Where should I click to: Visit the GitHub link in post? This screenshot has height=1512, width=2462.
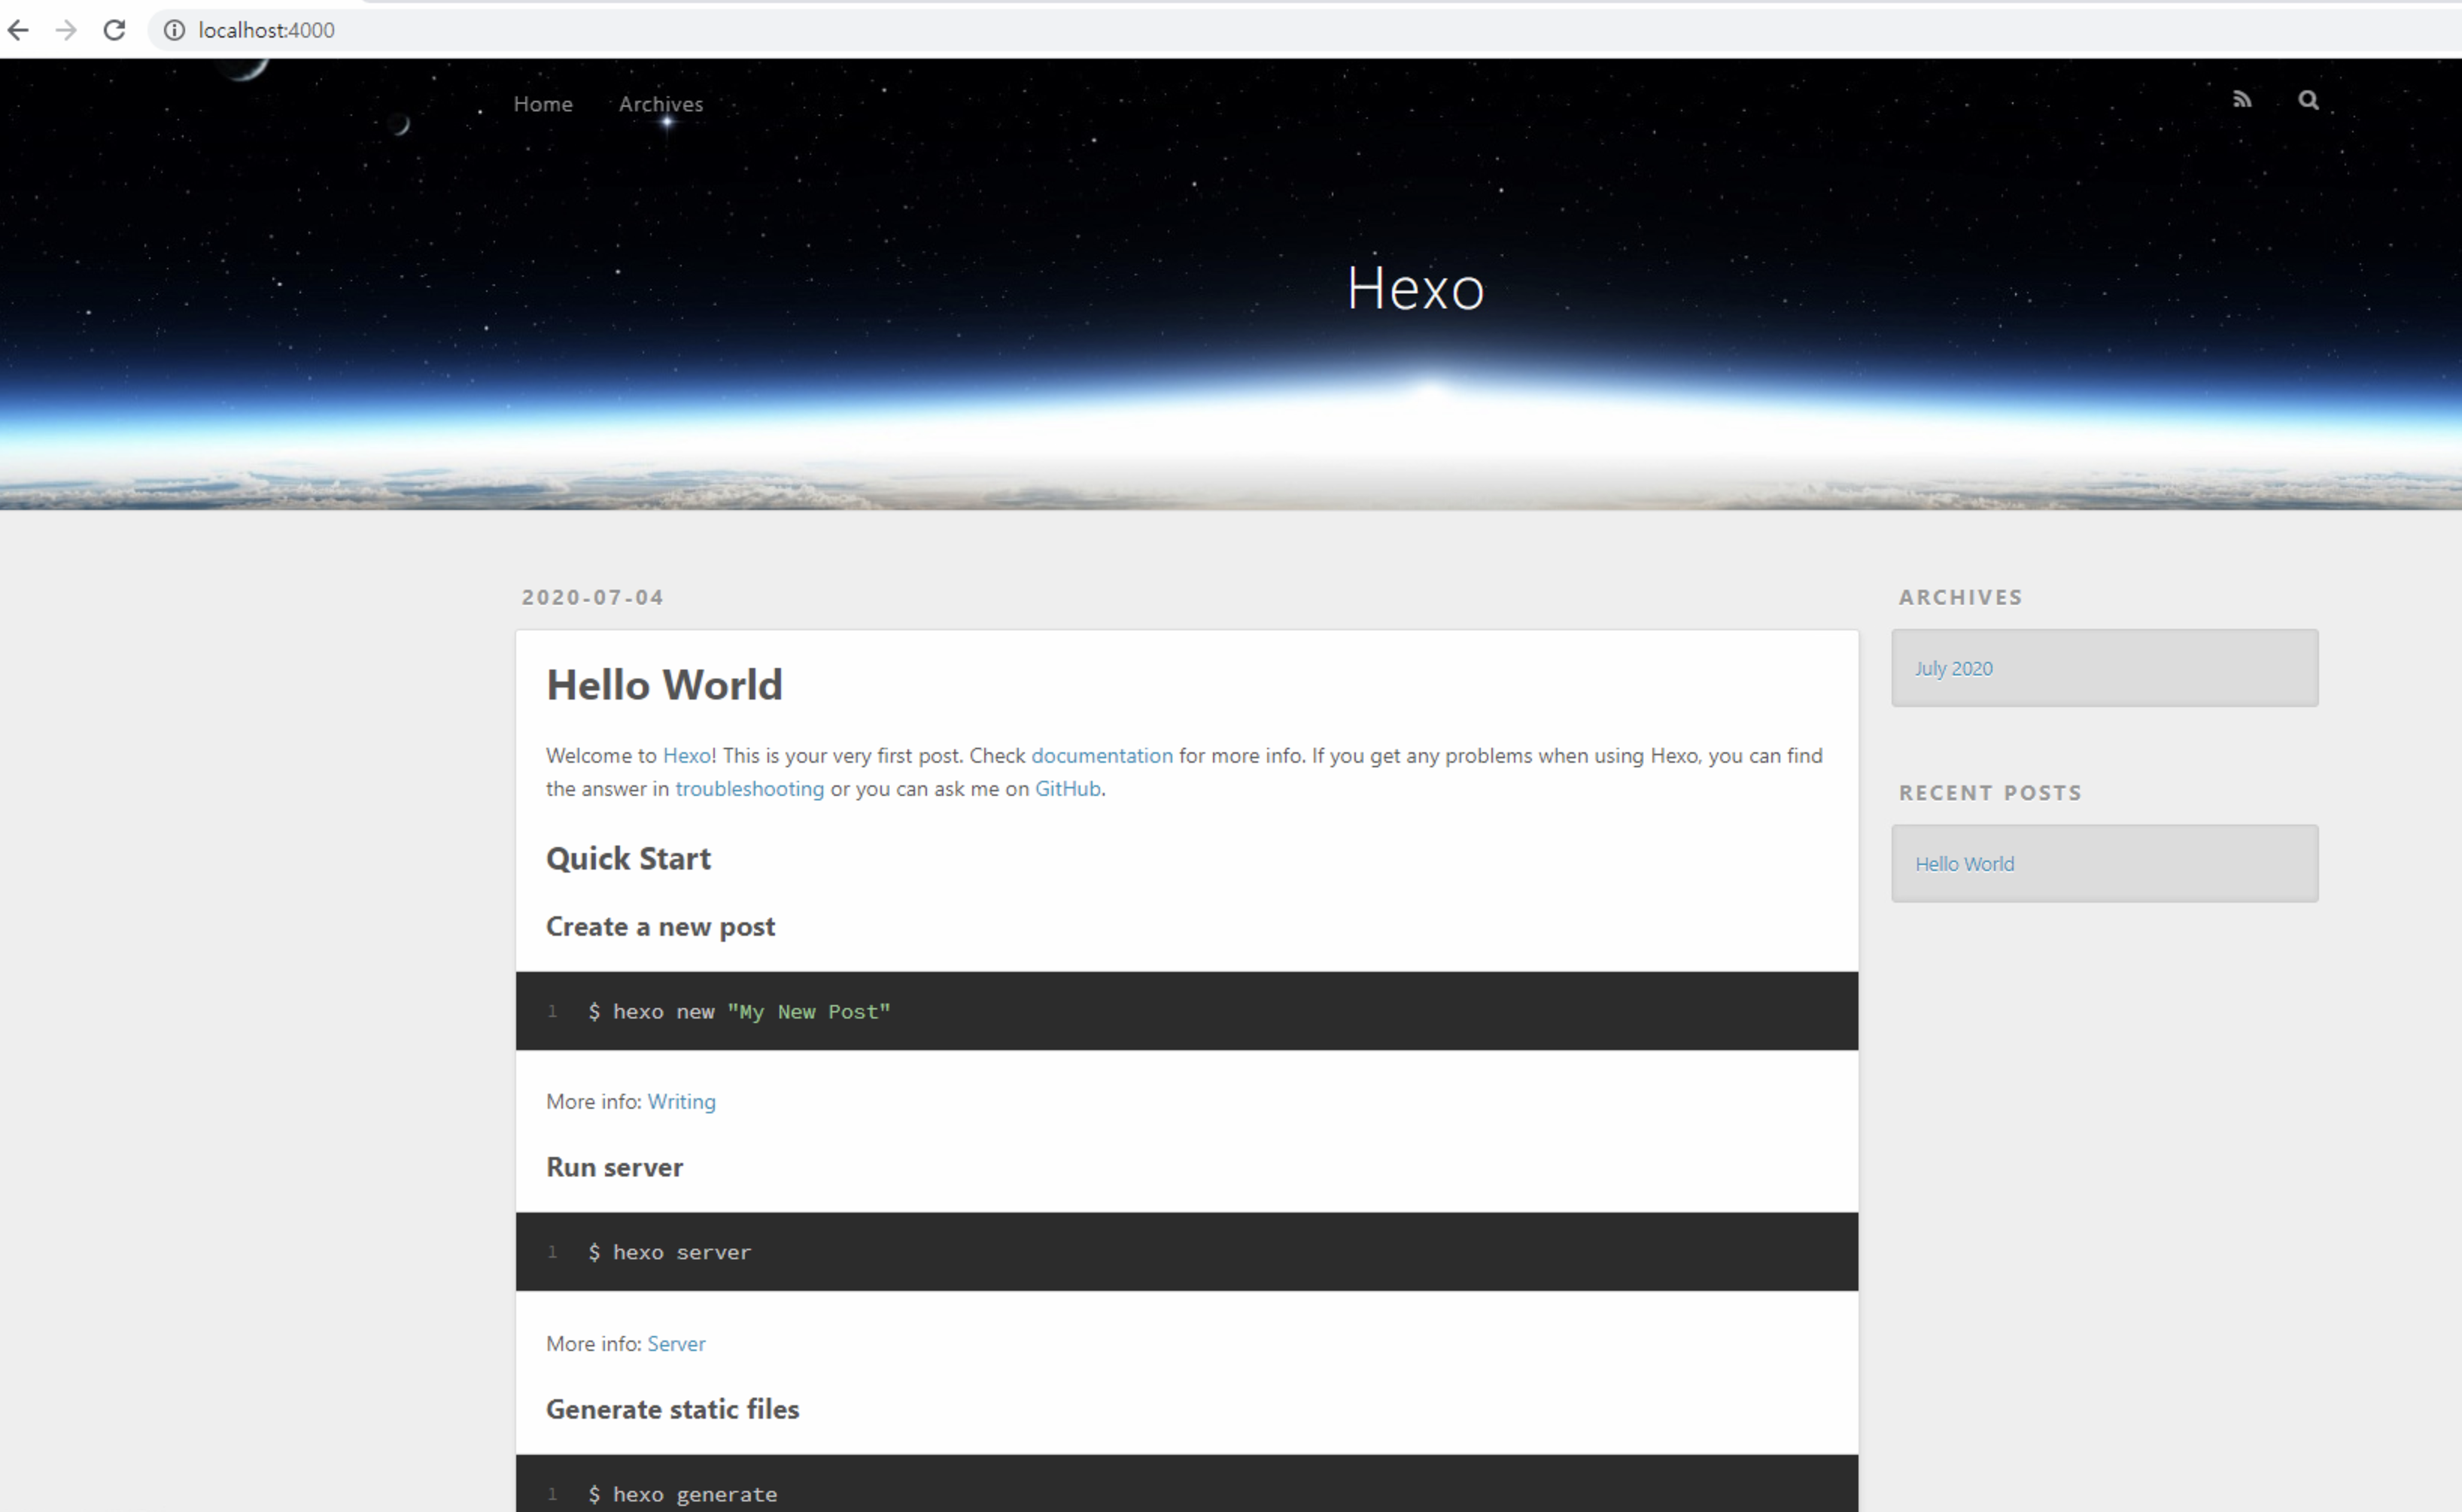1066,789
